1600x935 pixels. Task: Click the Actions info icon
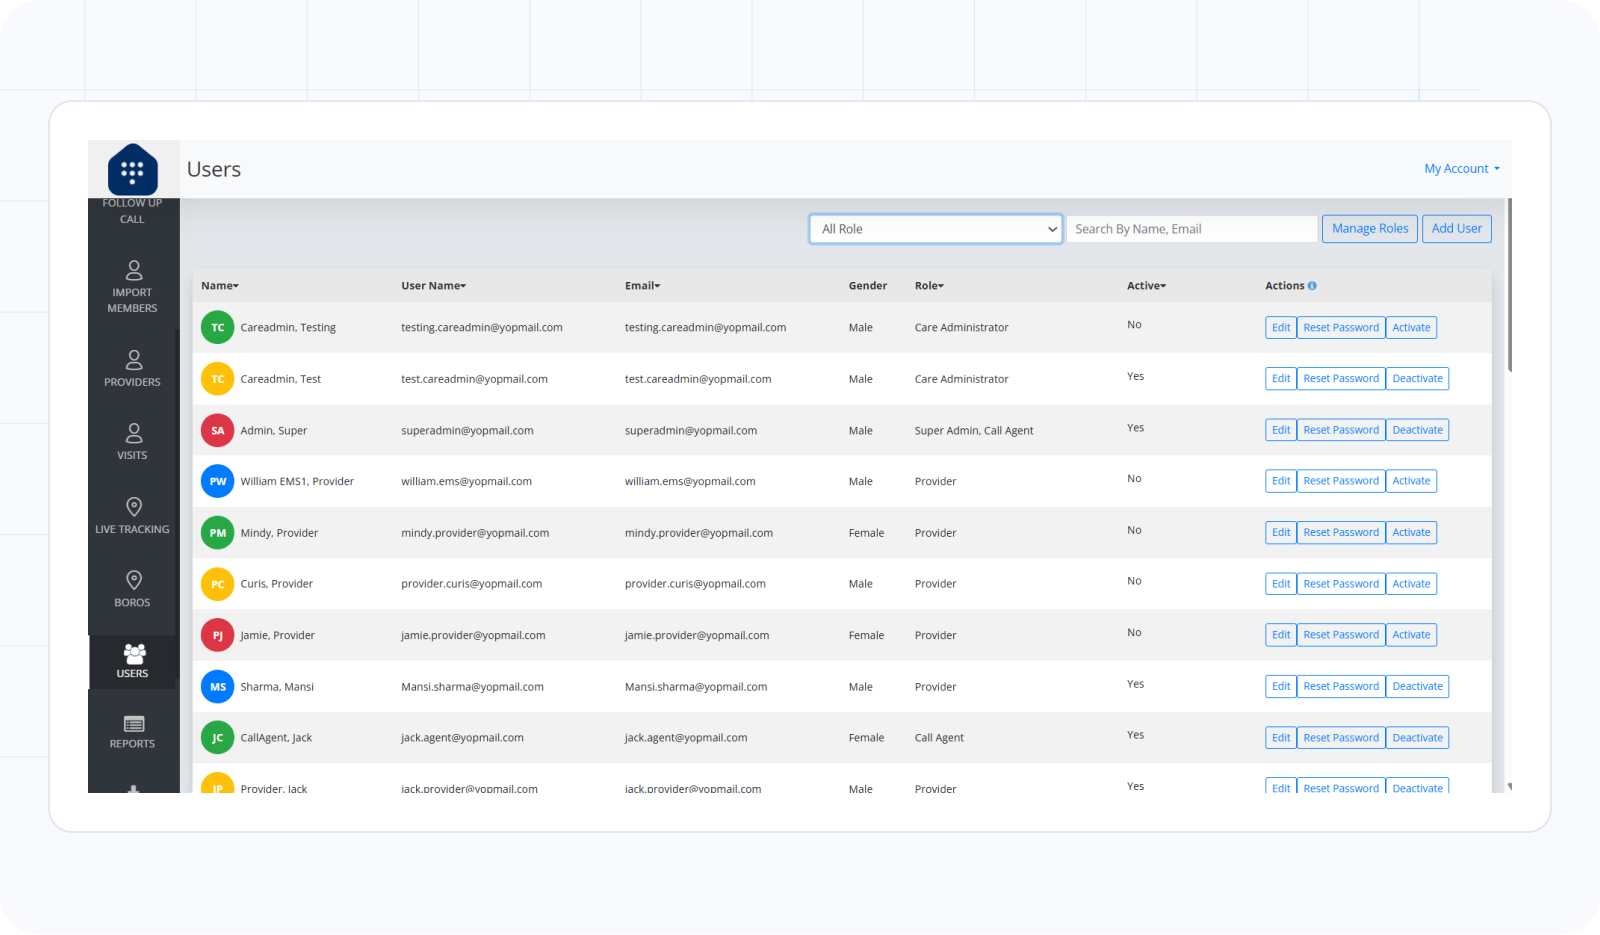[1312, 286]
